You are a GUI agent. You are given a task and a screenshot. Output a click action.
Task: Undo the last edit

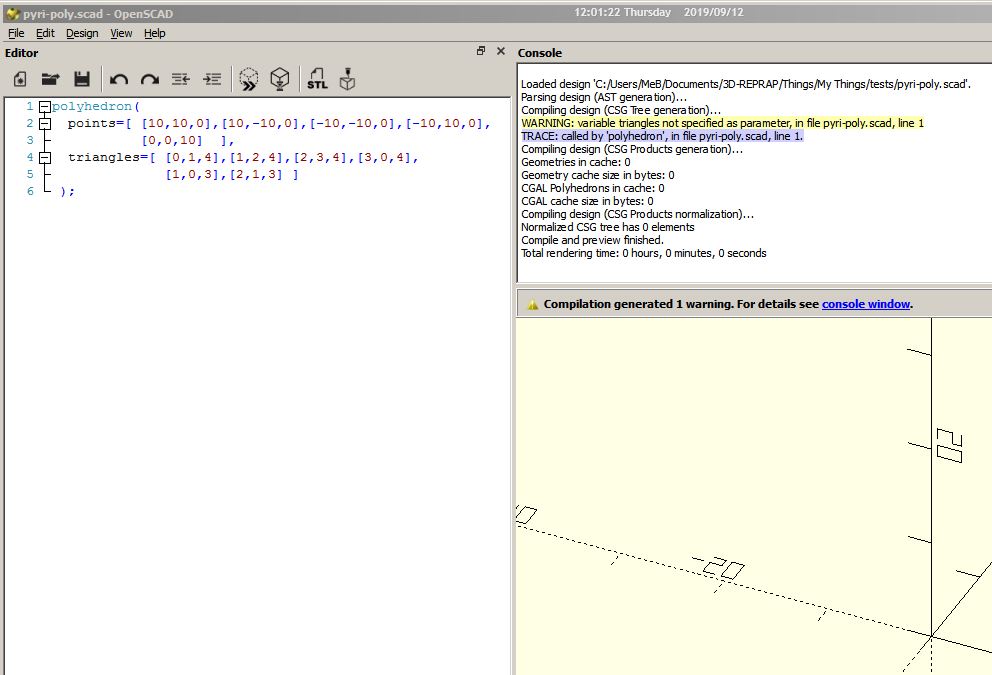119,78
